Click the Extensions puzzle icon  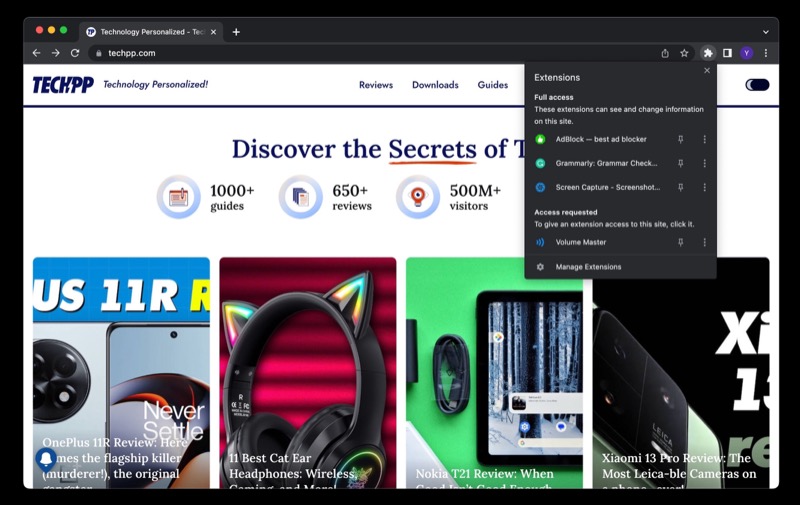[x=708, y=53]
